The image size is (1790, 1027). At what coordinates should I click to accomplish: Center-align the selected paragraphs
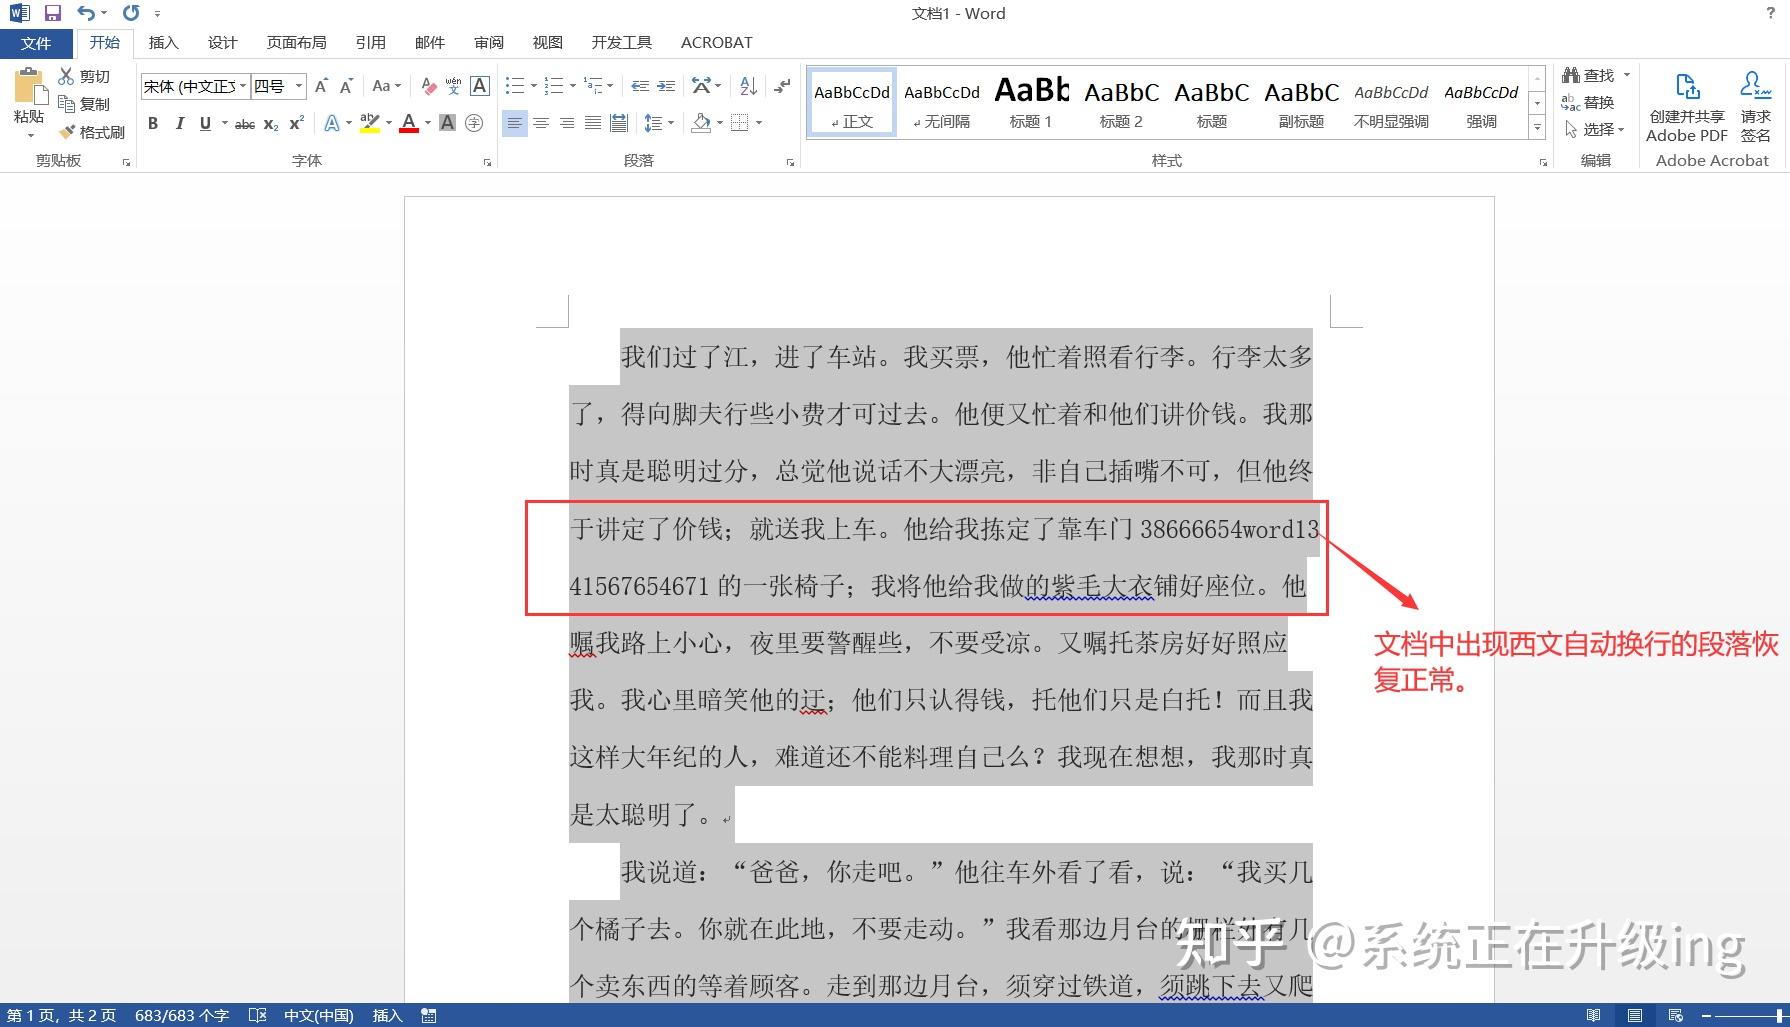tap(541, 123)
